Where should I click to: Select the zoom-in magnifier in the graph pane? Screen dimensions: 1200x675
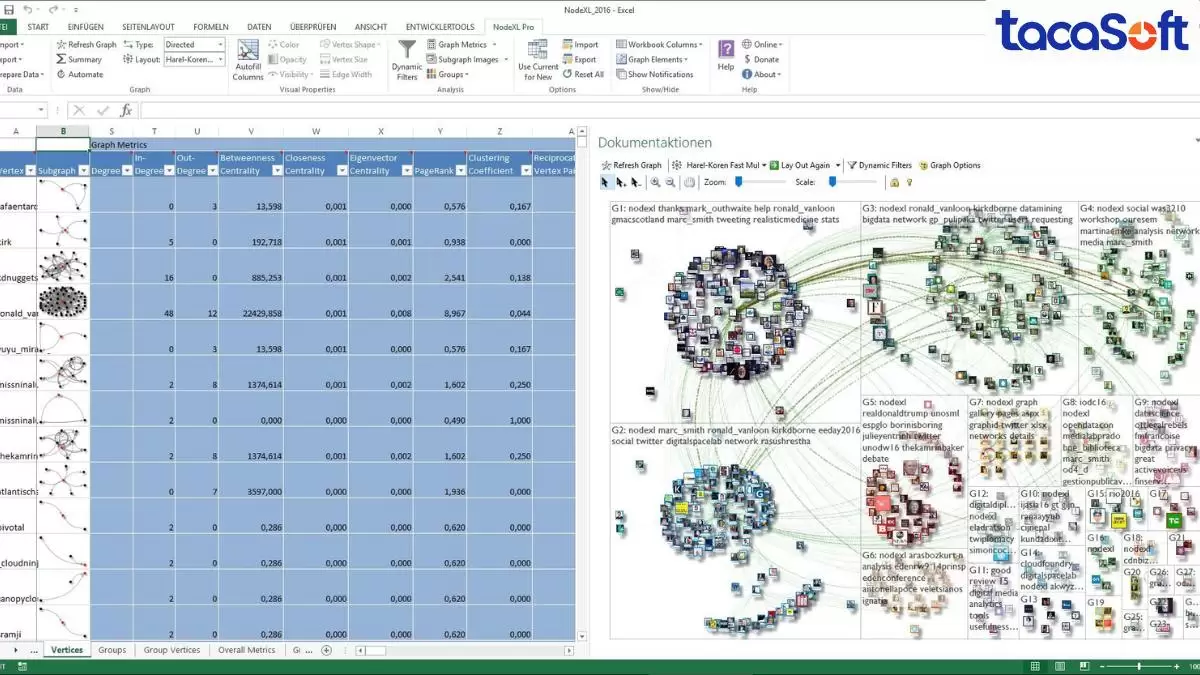[x=655, y=182]
